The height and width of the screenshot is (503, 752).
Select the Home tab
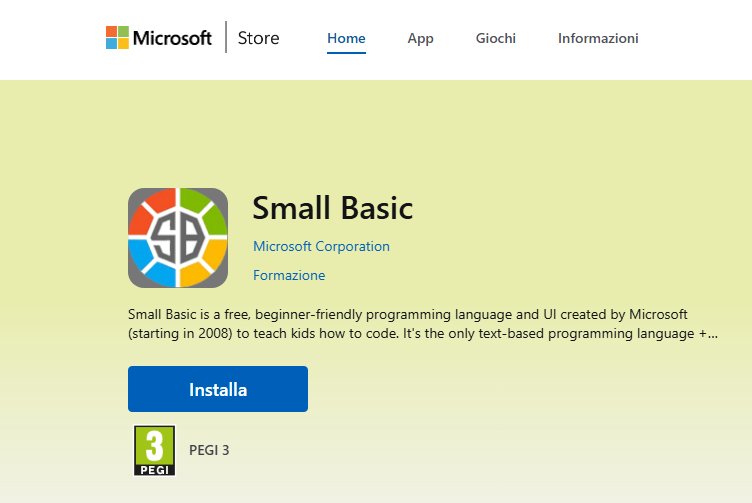tap(346, 38)
